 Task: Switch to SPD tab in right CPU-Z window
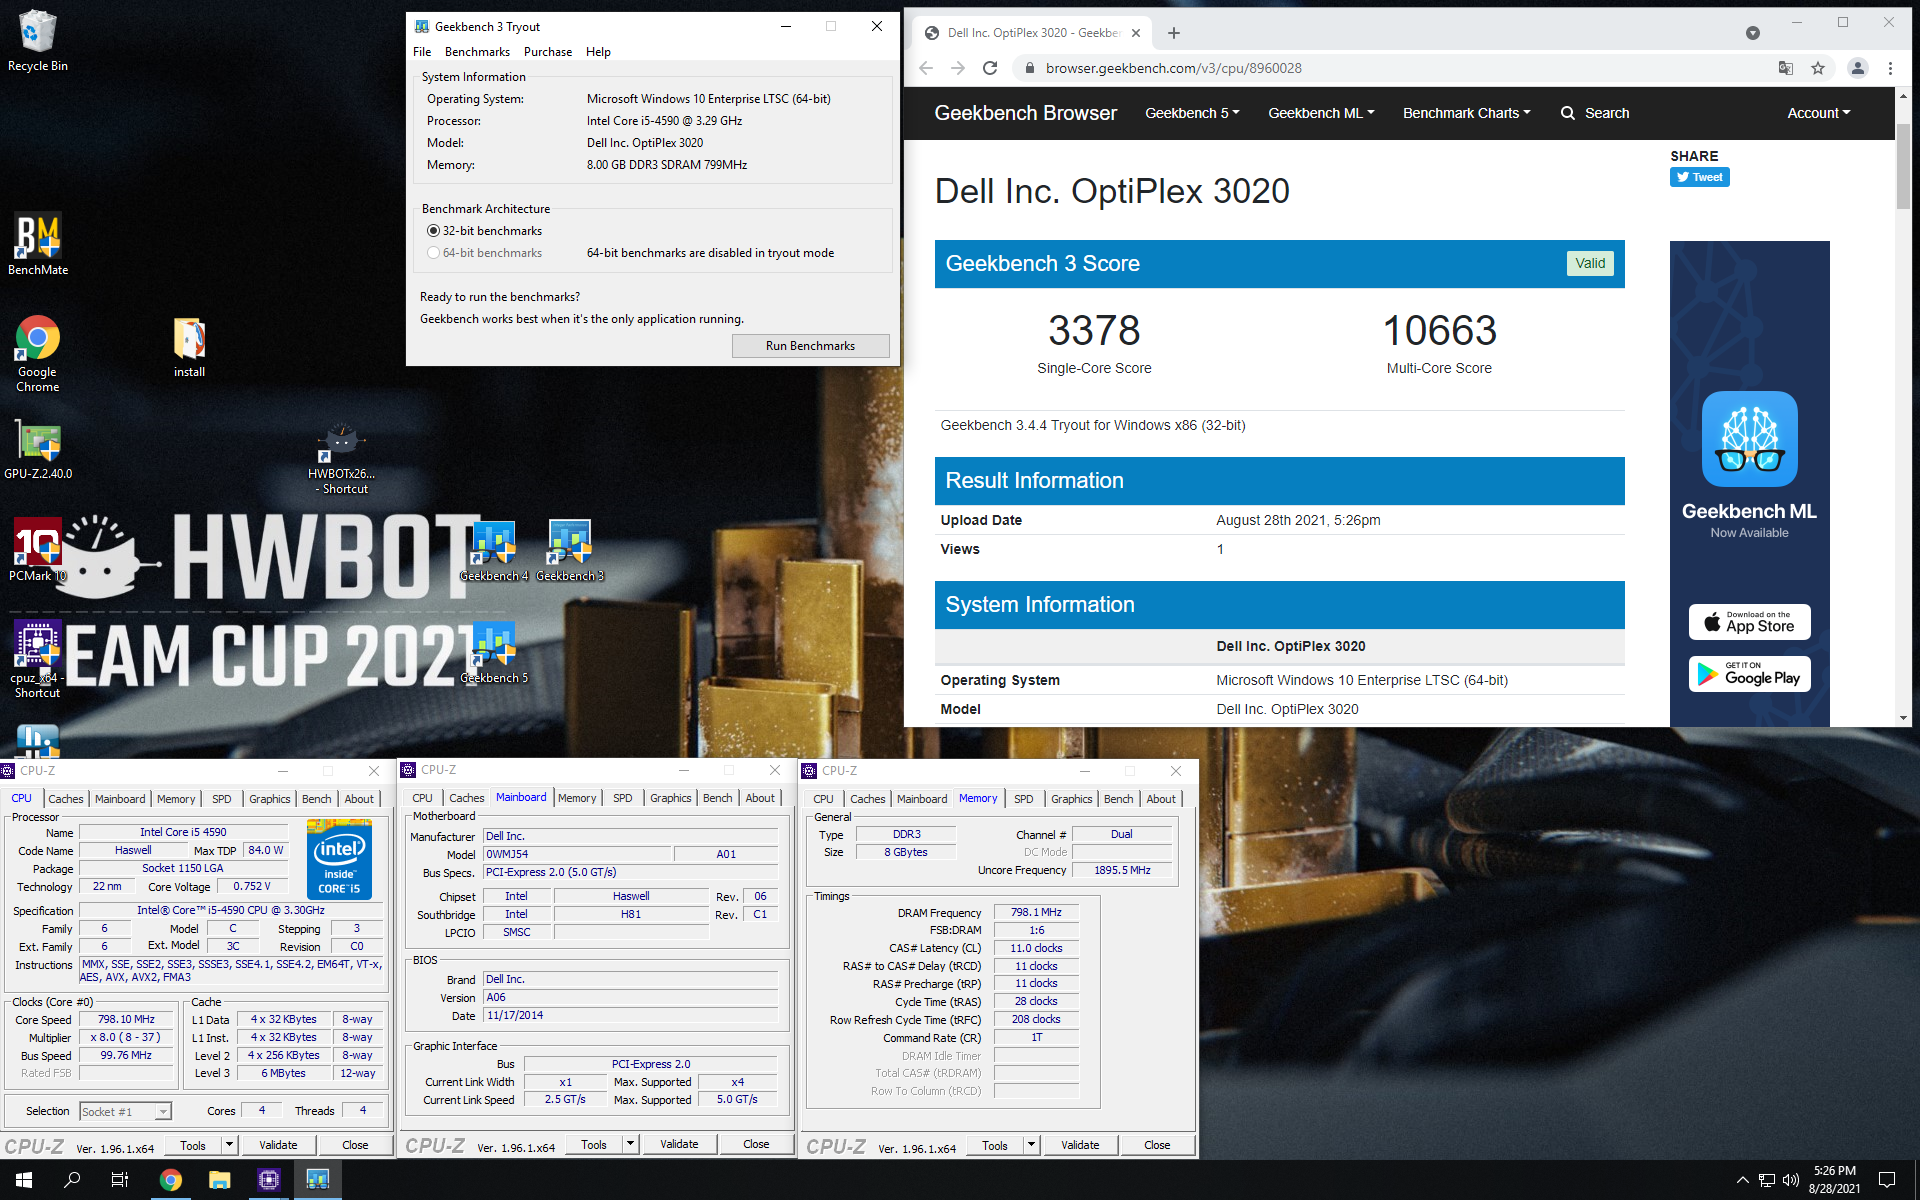[1023, 799]
